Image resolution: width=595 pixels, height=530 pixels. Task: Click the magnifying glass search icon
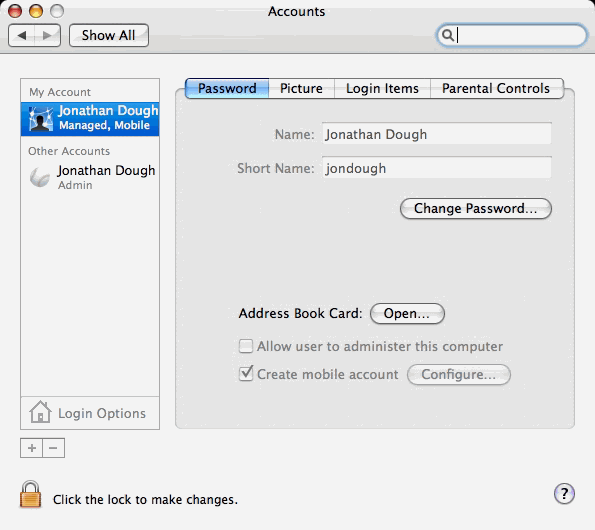pyautogui.click(x=448, y=35)
